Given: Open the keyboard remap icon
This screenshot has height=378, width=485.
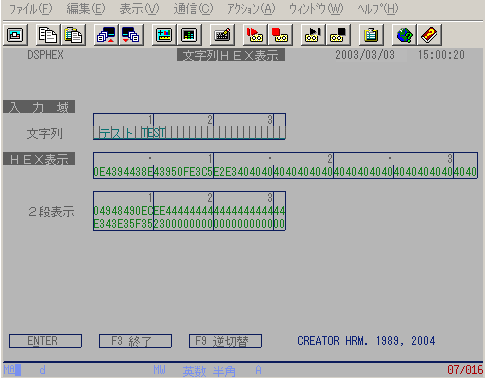Looking at the screenshot, I should [x=222, y=35].
